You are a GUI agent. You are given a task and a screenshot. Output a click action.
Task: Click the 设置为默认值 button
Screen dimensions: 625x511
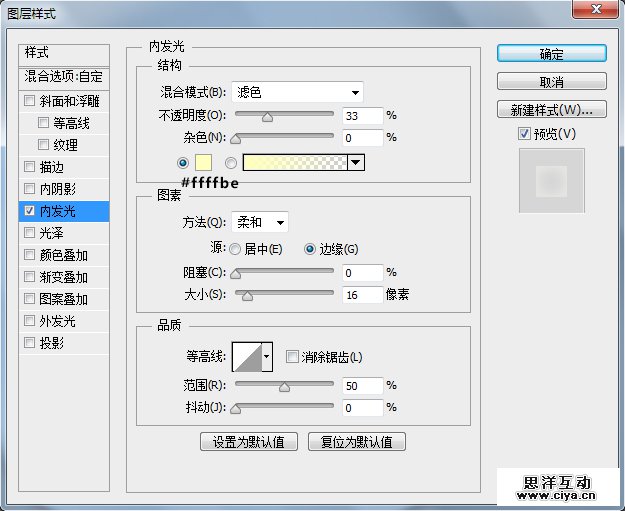pos(249,442)
